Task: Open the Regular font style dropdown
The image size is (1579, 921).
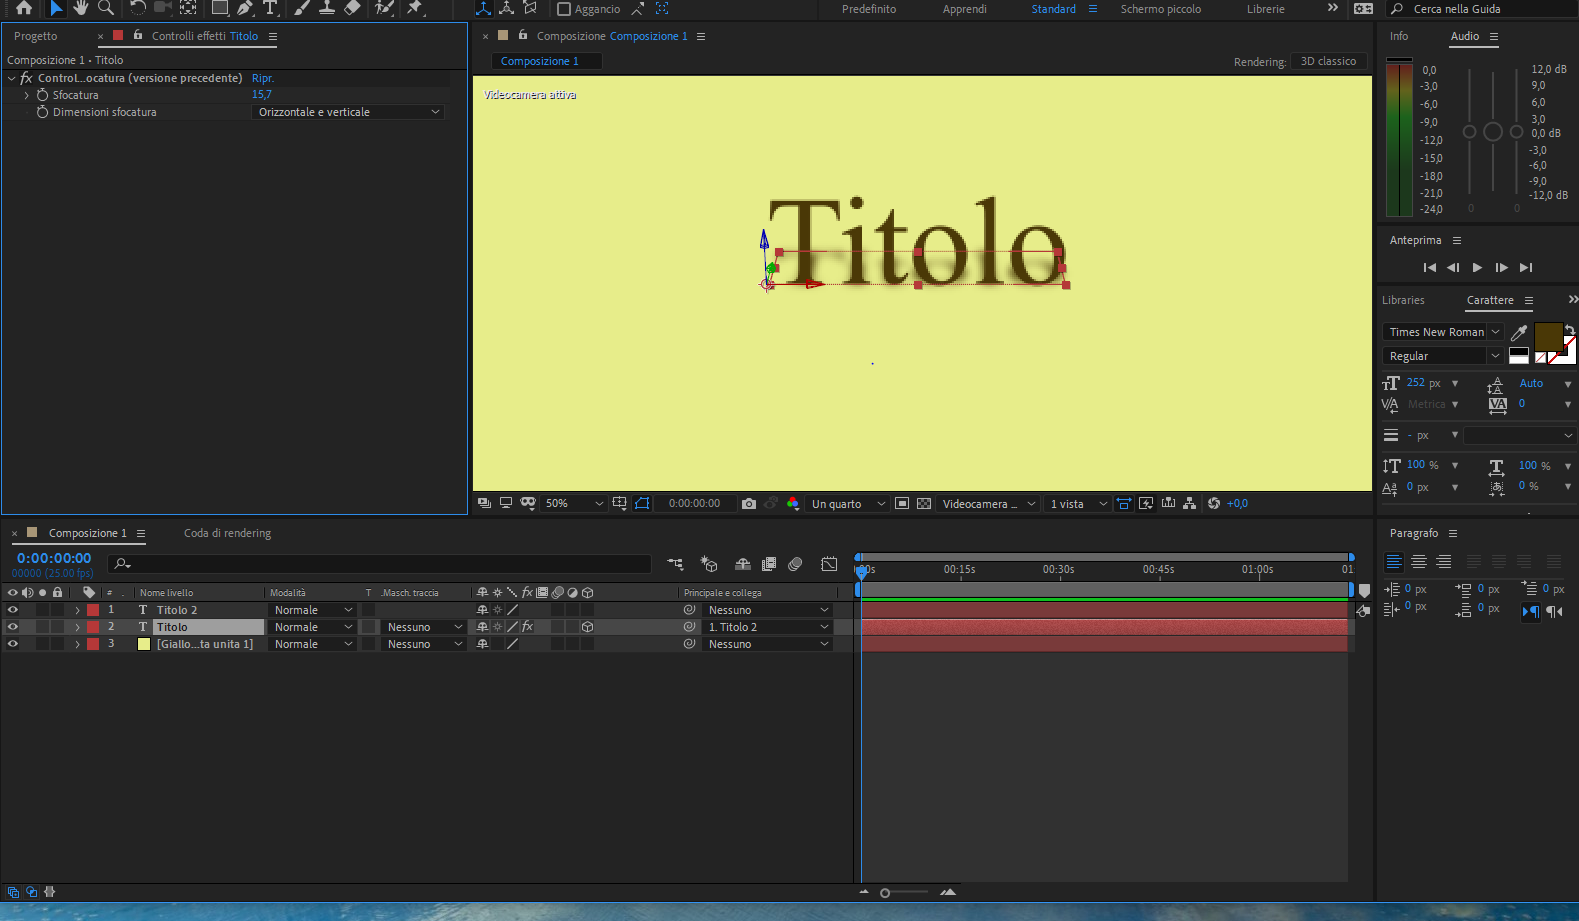Action: point(1442,356)
